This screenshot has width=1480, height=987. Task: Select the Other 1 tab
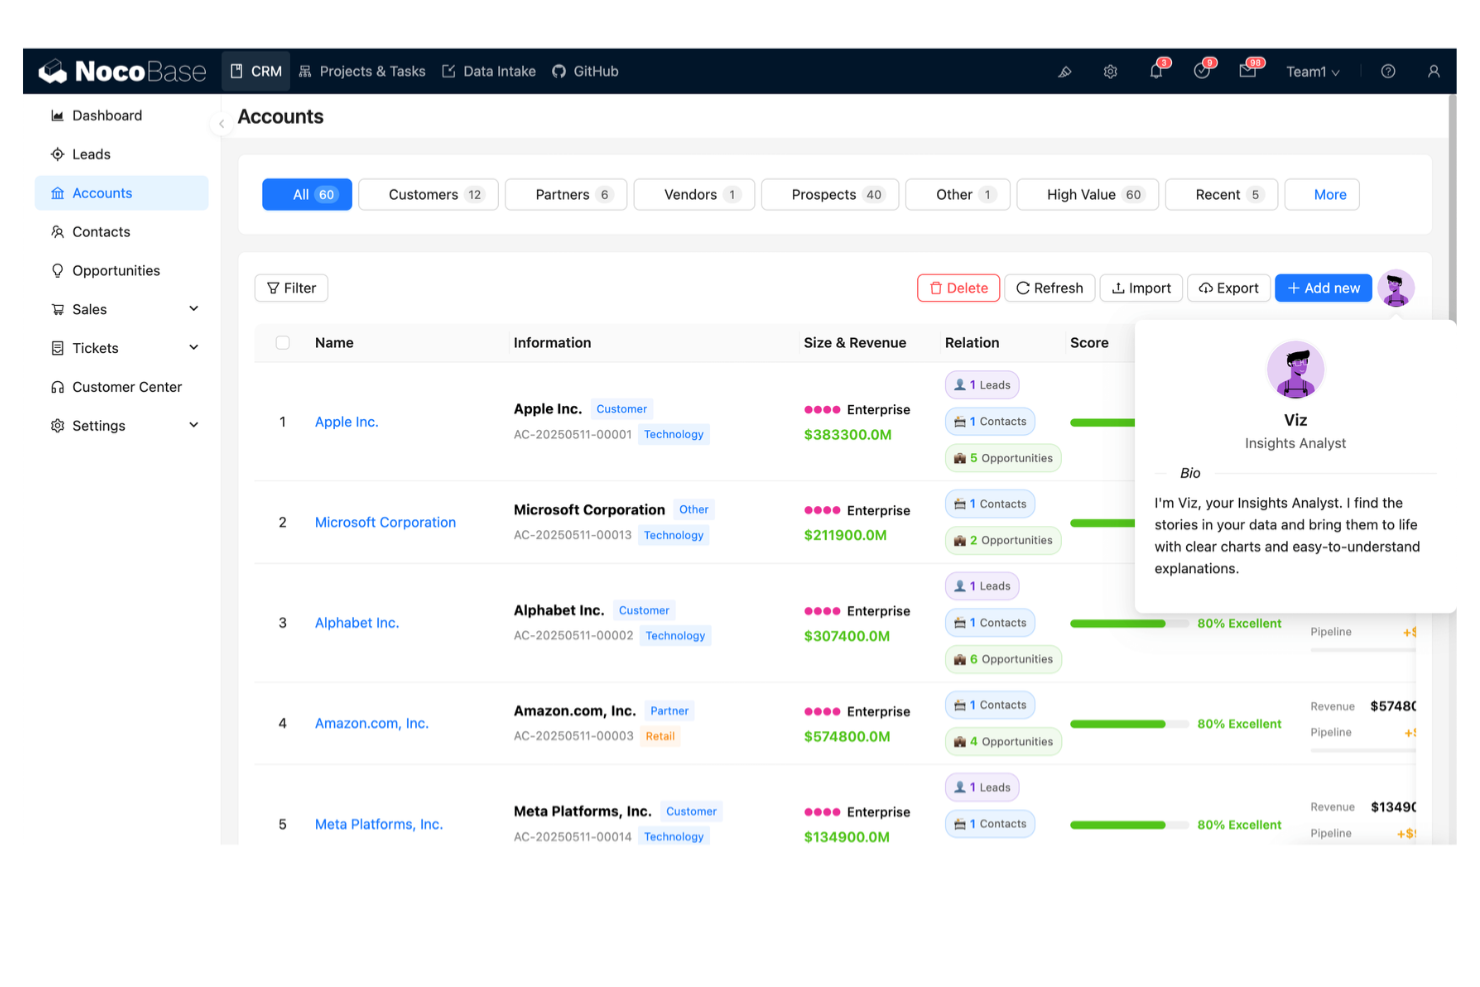click(958, 195)
